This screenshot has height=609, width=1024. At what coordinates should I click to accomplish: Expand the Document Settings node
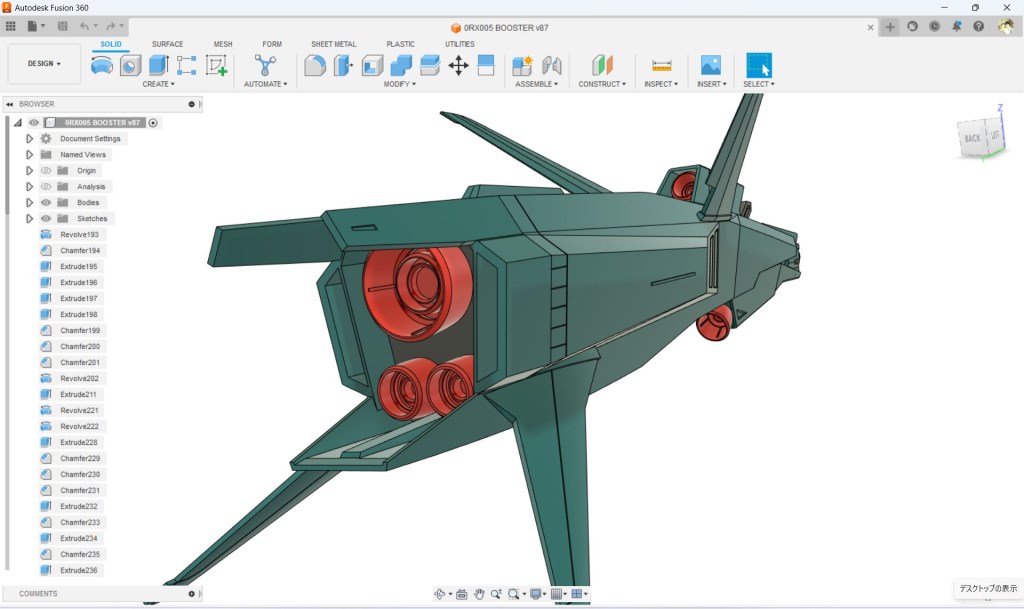pyautogui.click(x=30, y=139)
